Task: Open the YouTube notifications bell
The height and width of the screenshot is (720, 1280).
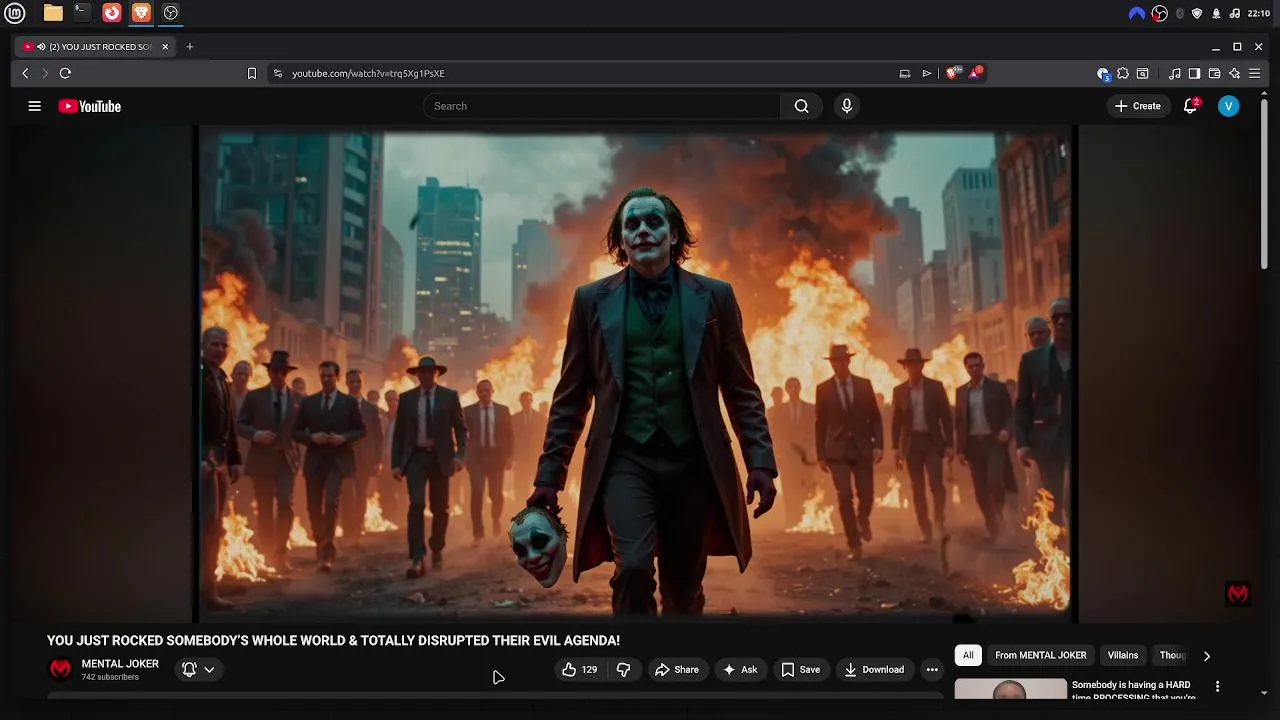Action: 1190,106
